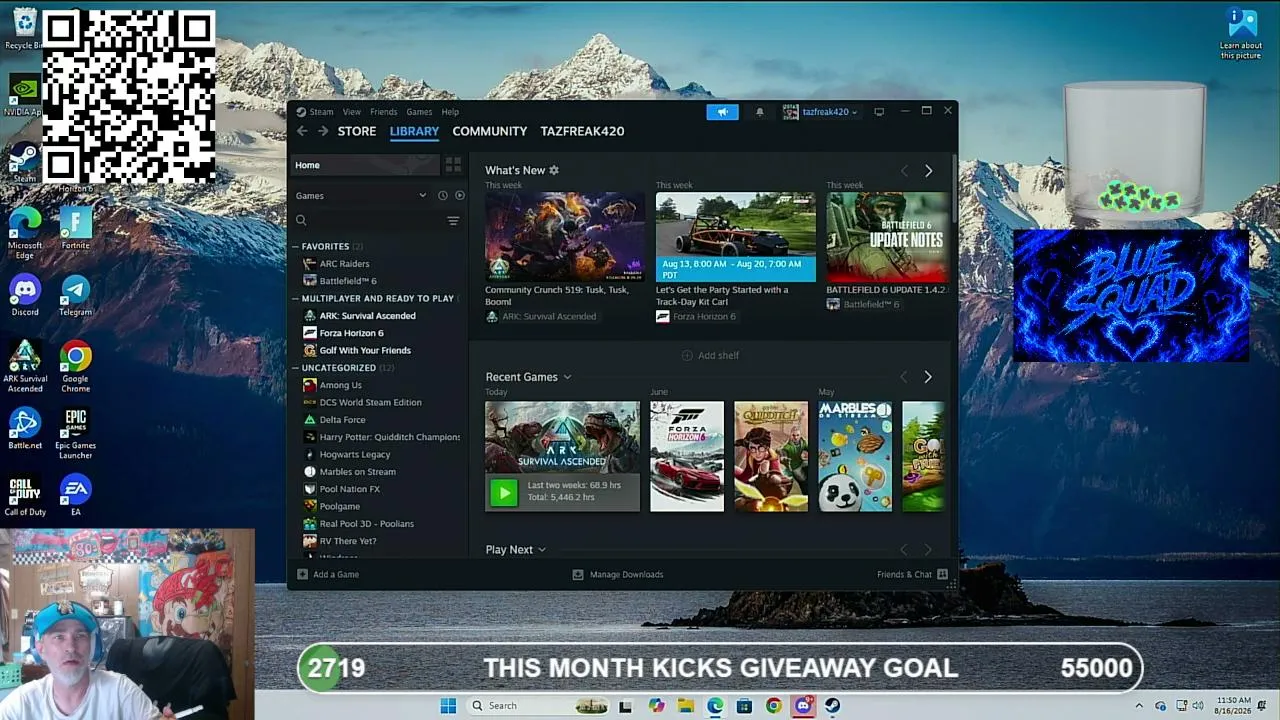Click the Home button in library

pos(365,165)
